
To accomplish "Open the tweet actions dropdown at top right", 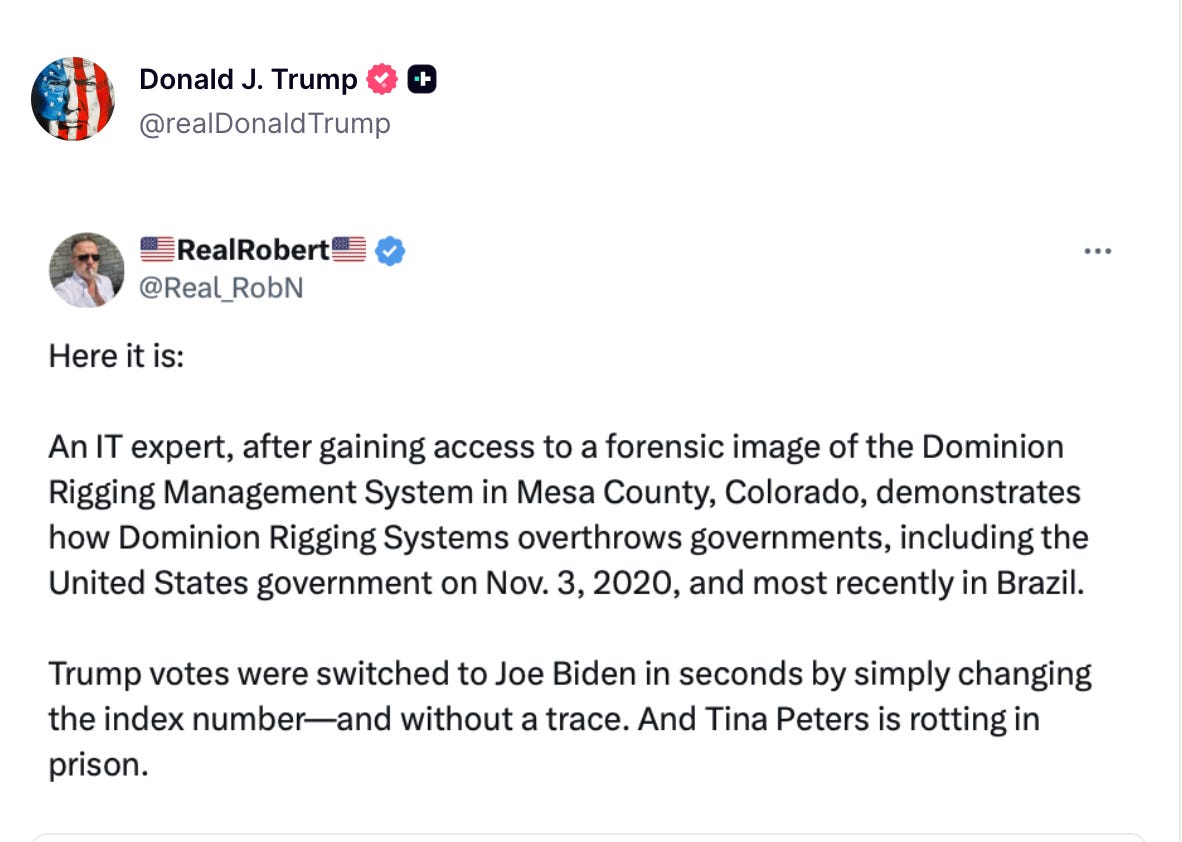I will coord(1098,251).
